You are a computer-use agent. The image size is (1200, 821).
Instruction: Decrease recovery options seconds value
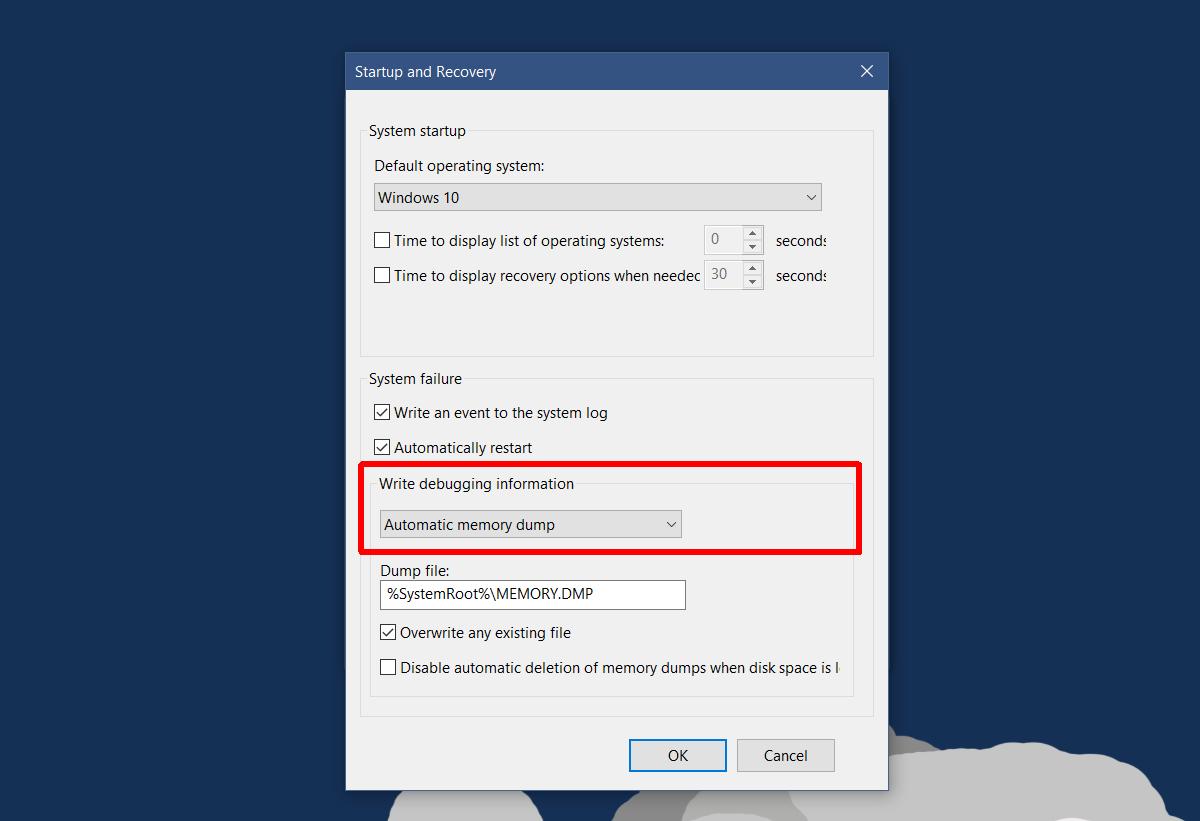tap(753, 282)
